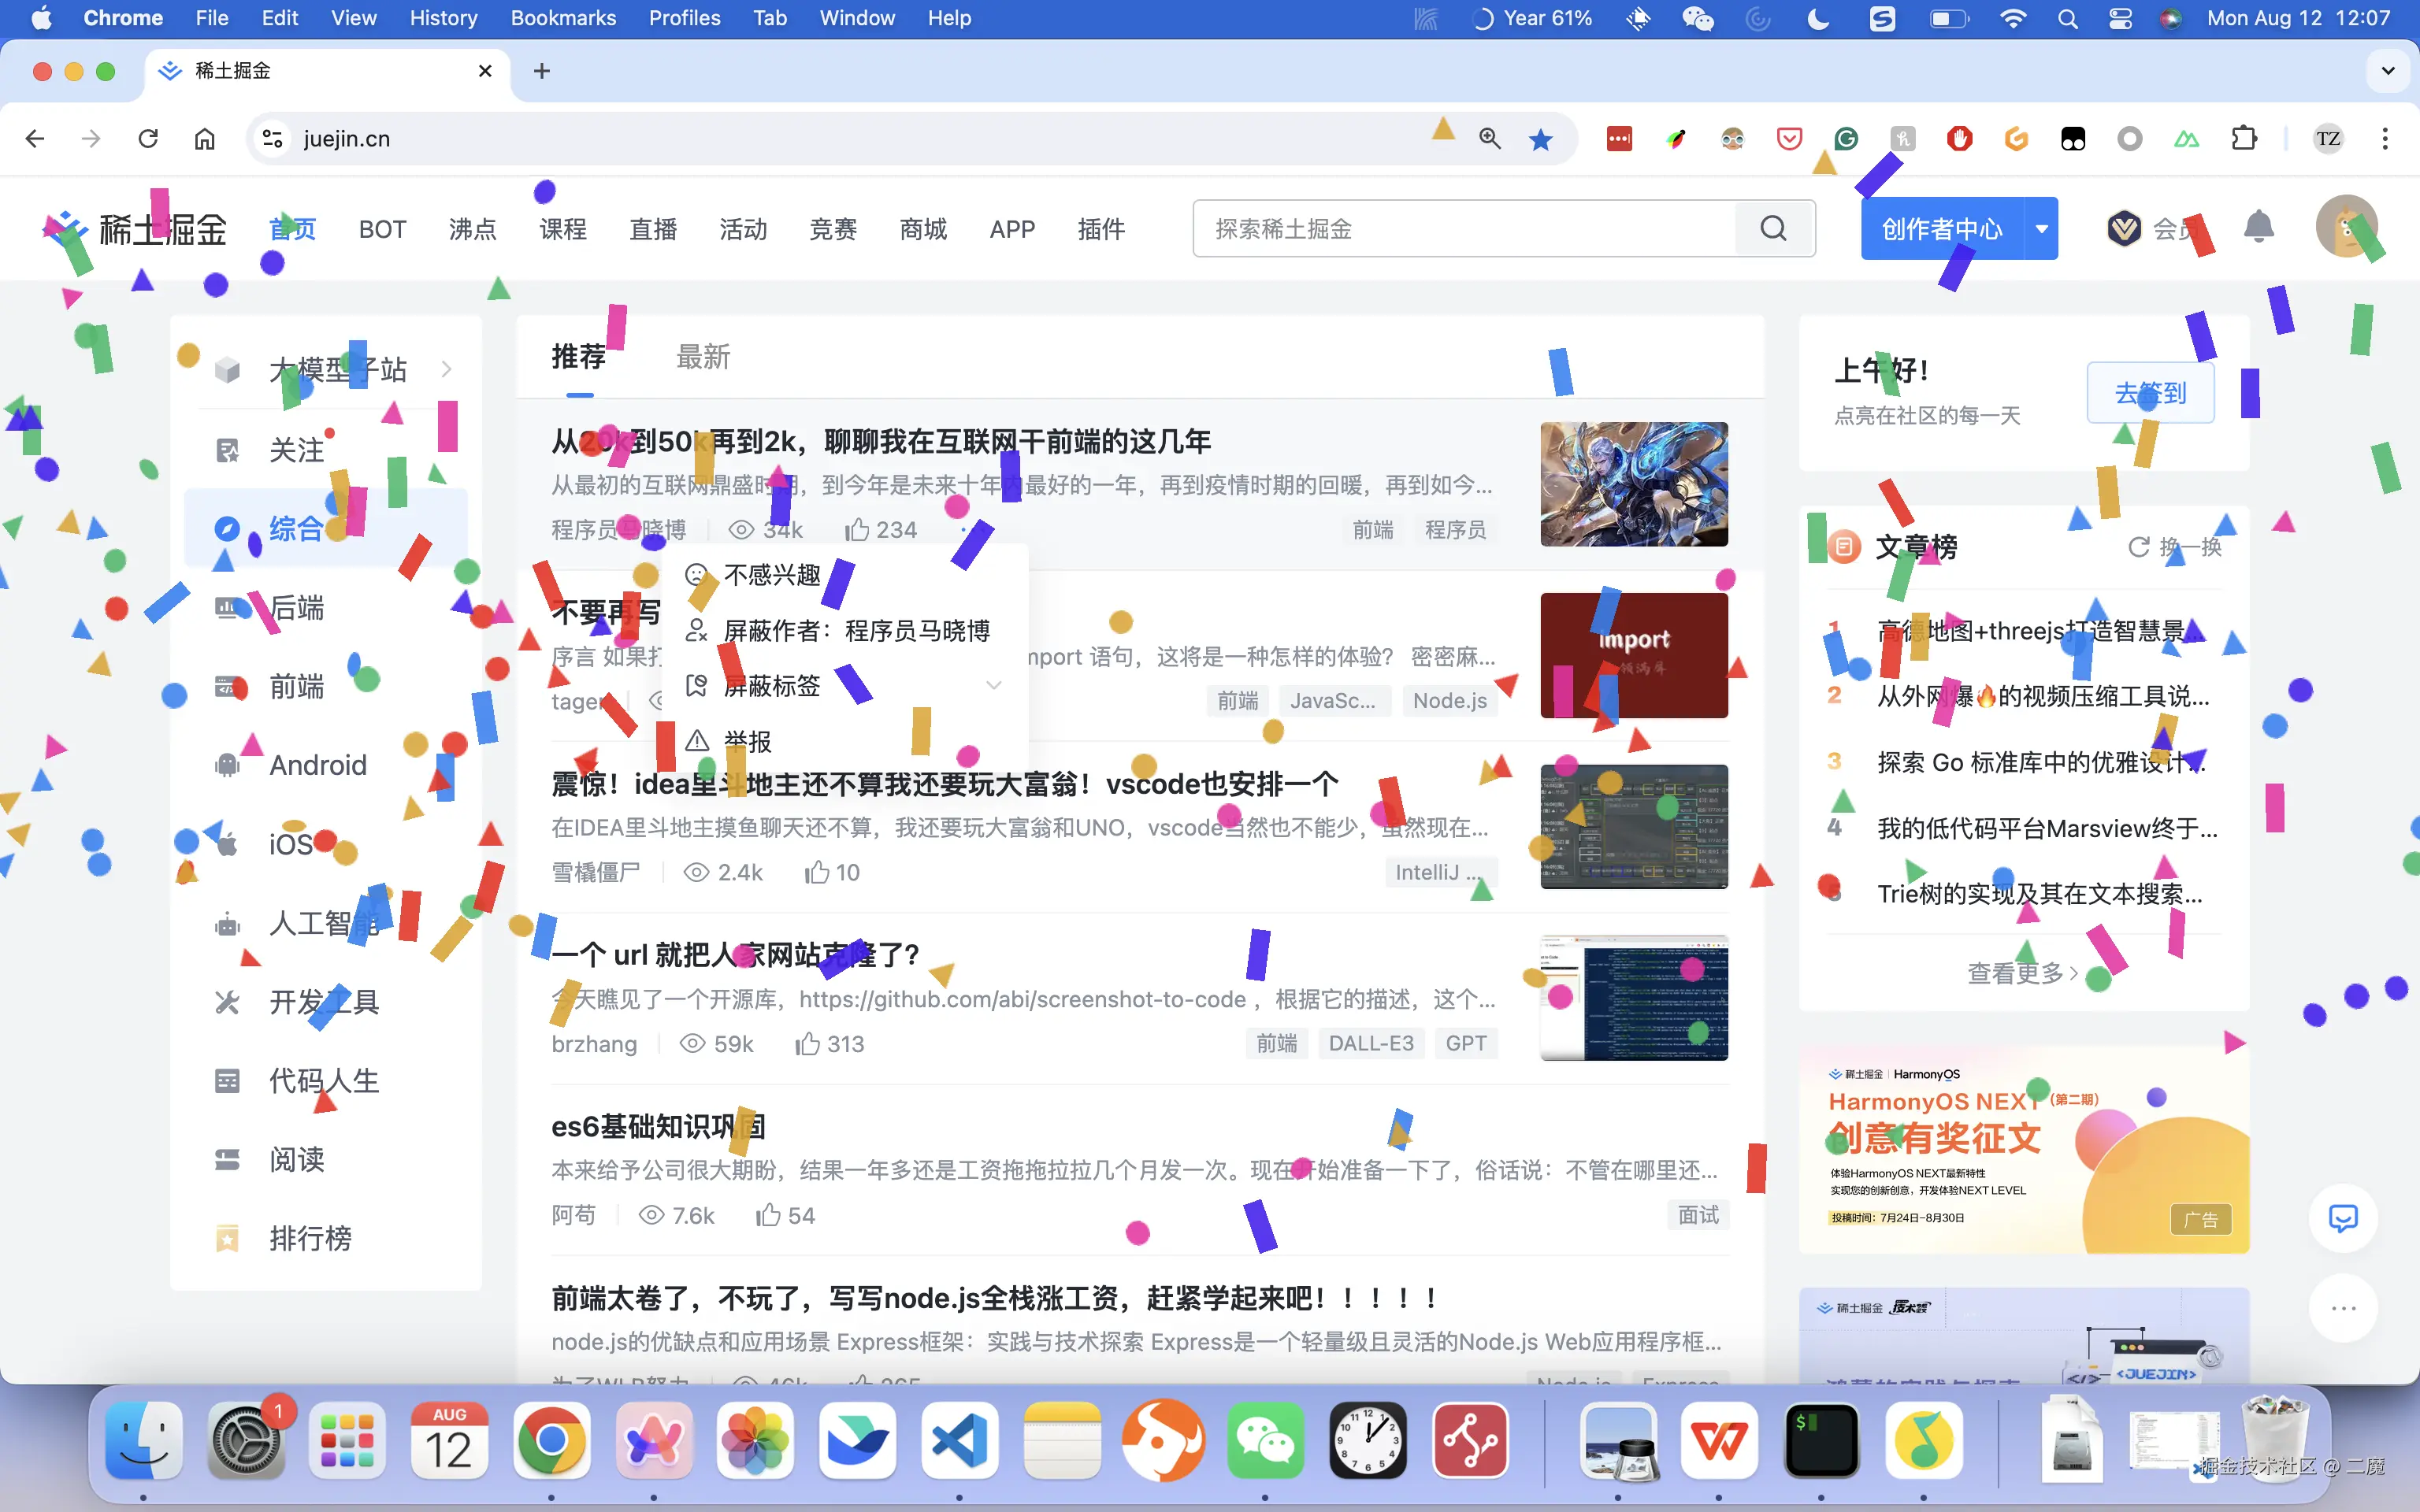2420x1512 pixels.
Task: Open the History menu
Action: 443,18
